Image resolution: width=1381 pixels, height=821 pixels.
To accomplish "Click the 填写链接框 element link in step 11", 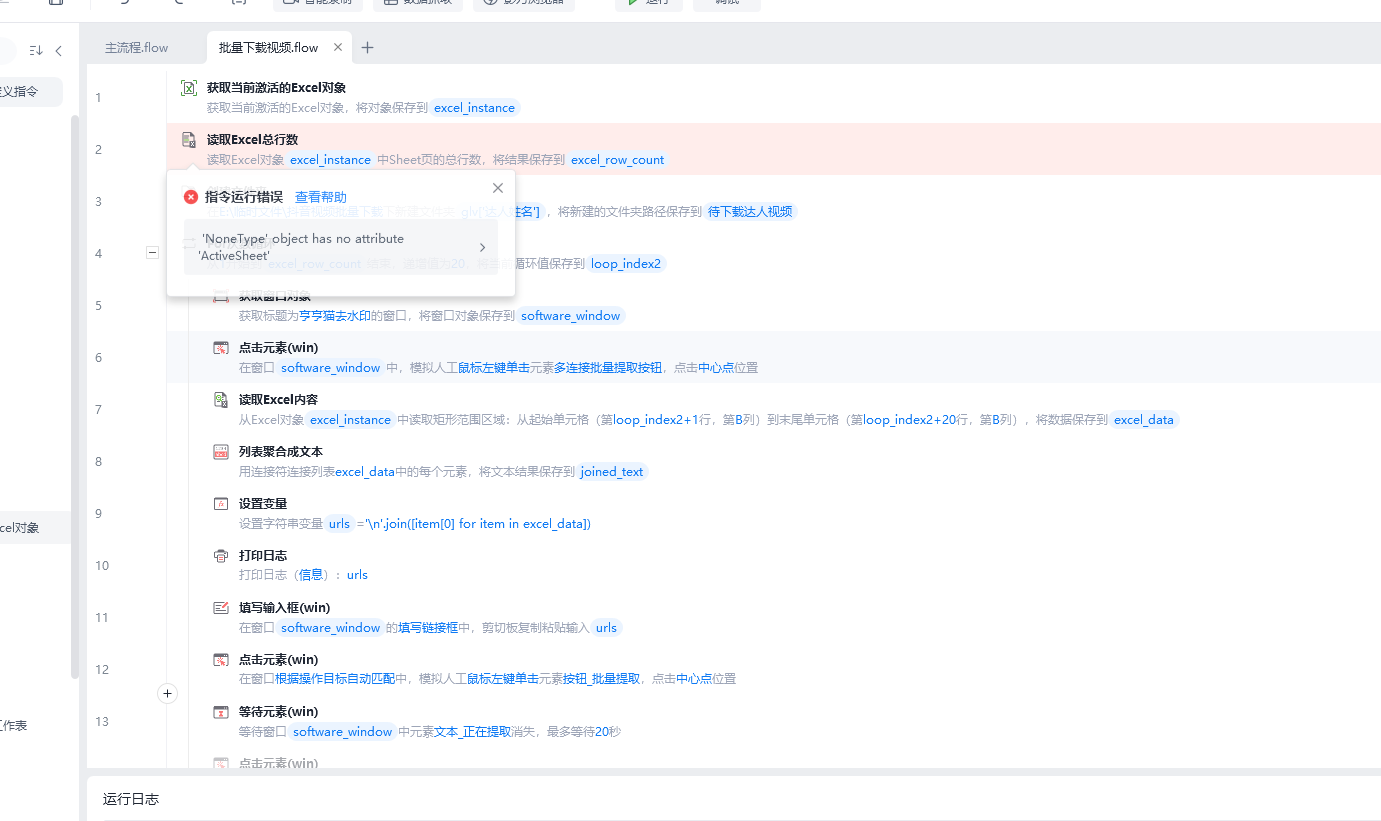I will coord(428,628).
